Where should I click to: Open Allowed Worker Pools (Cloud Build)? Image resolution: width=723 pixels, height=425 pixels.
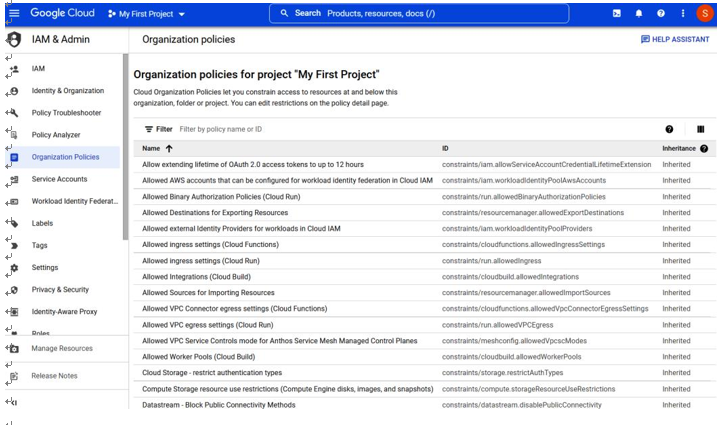[x=198, y=357]
